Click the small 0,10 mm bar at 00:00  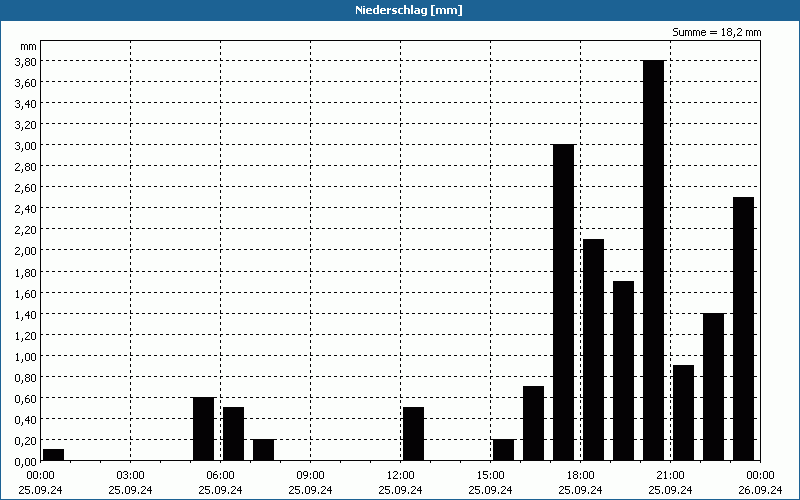(x=54, y=455)
